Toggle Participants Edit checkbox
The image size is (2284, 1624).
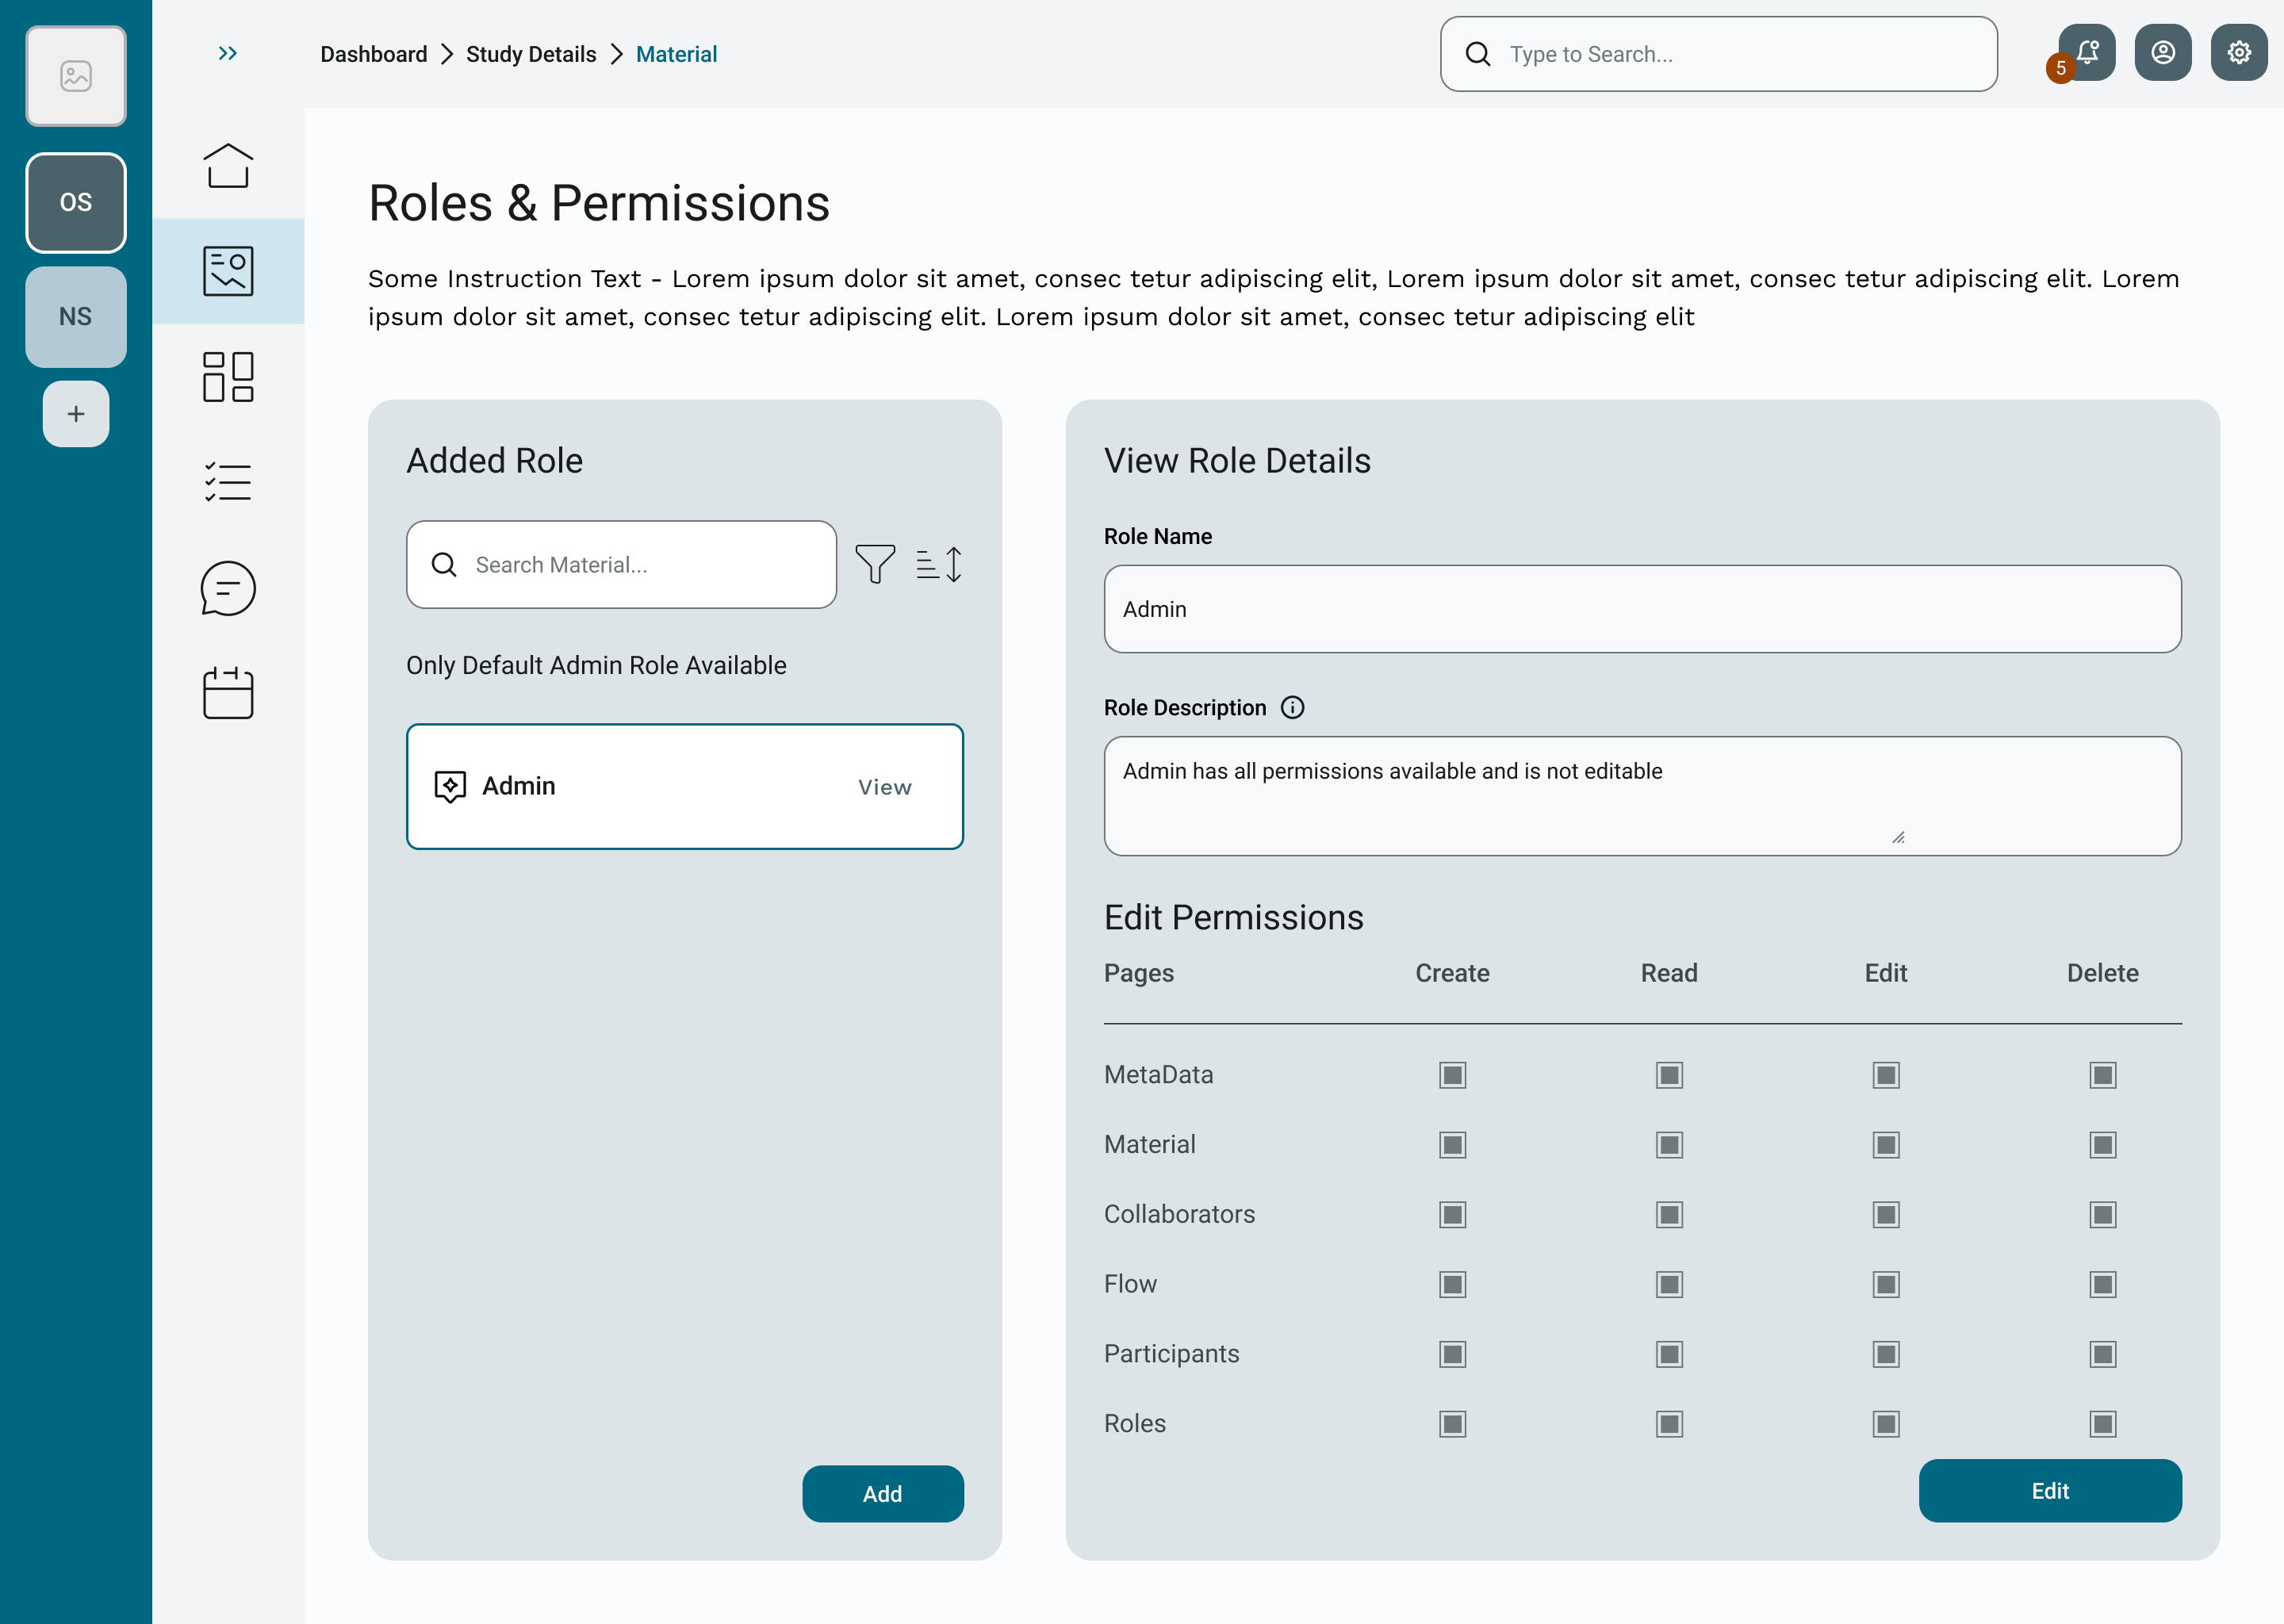[1886, 1354]
